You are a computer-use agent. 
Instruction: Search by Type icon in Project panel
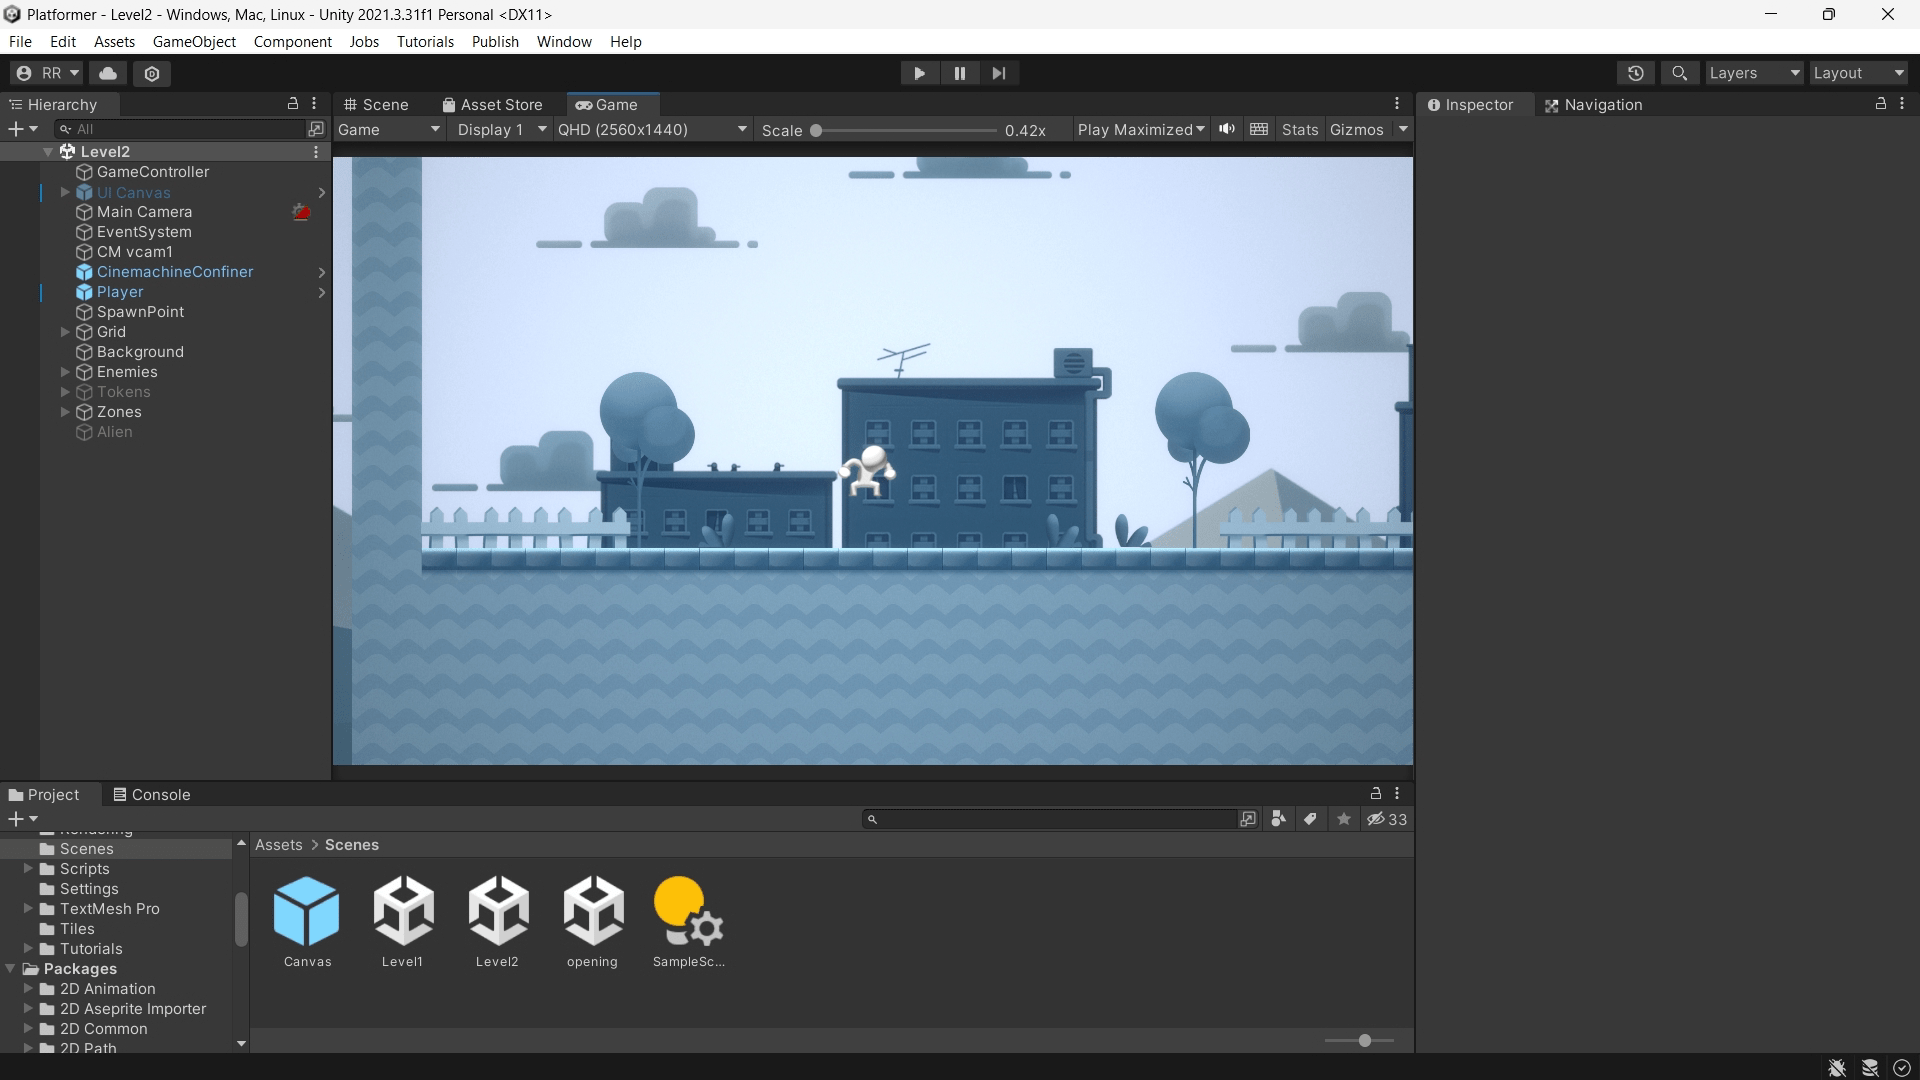pos(1278,819)
